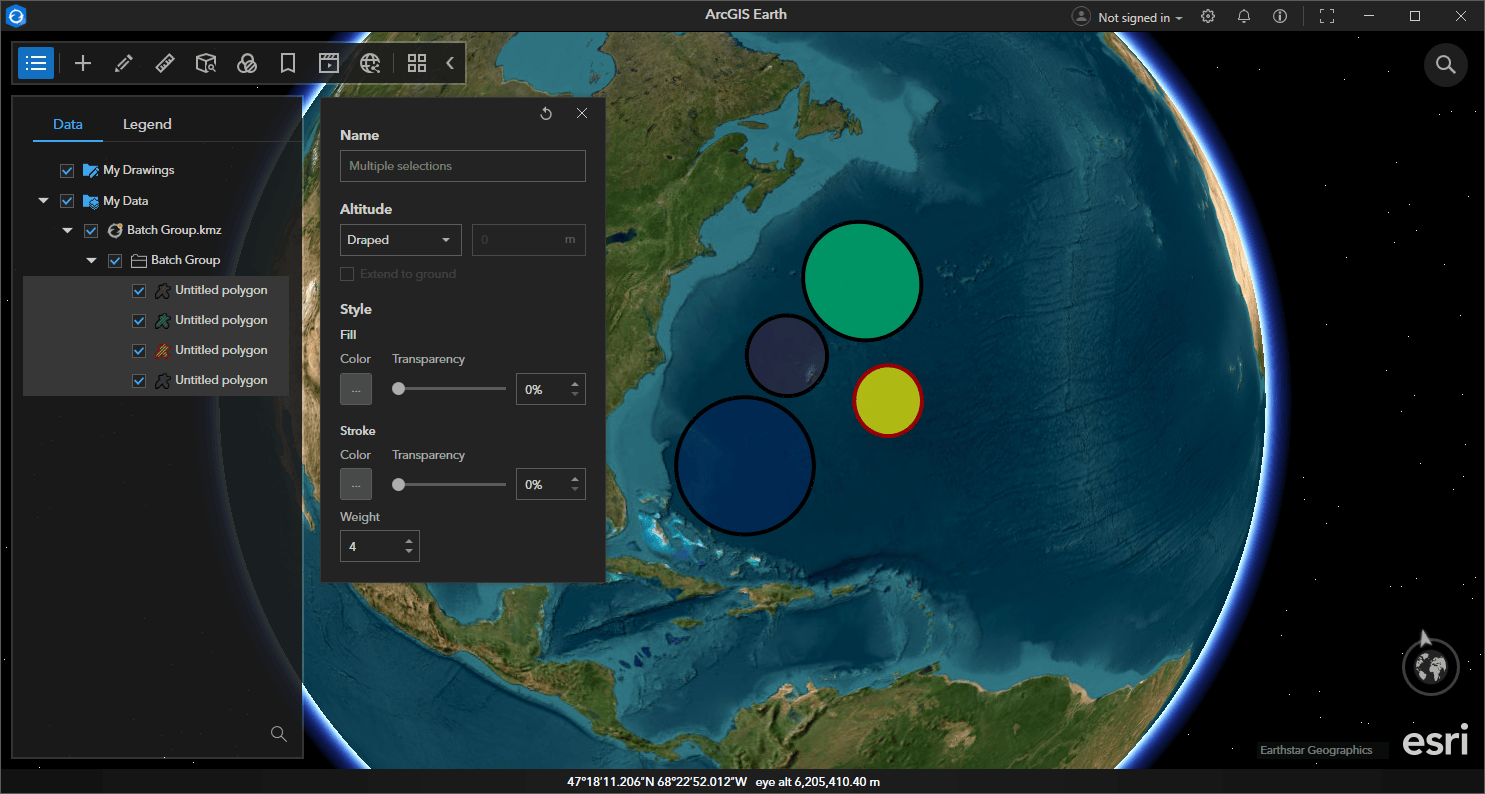The image size is (1485, 794).
Task: Switch to the Data tab
Action: point(68,124)
